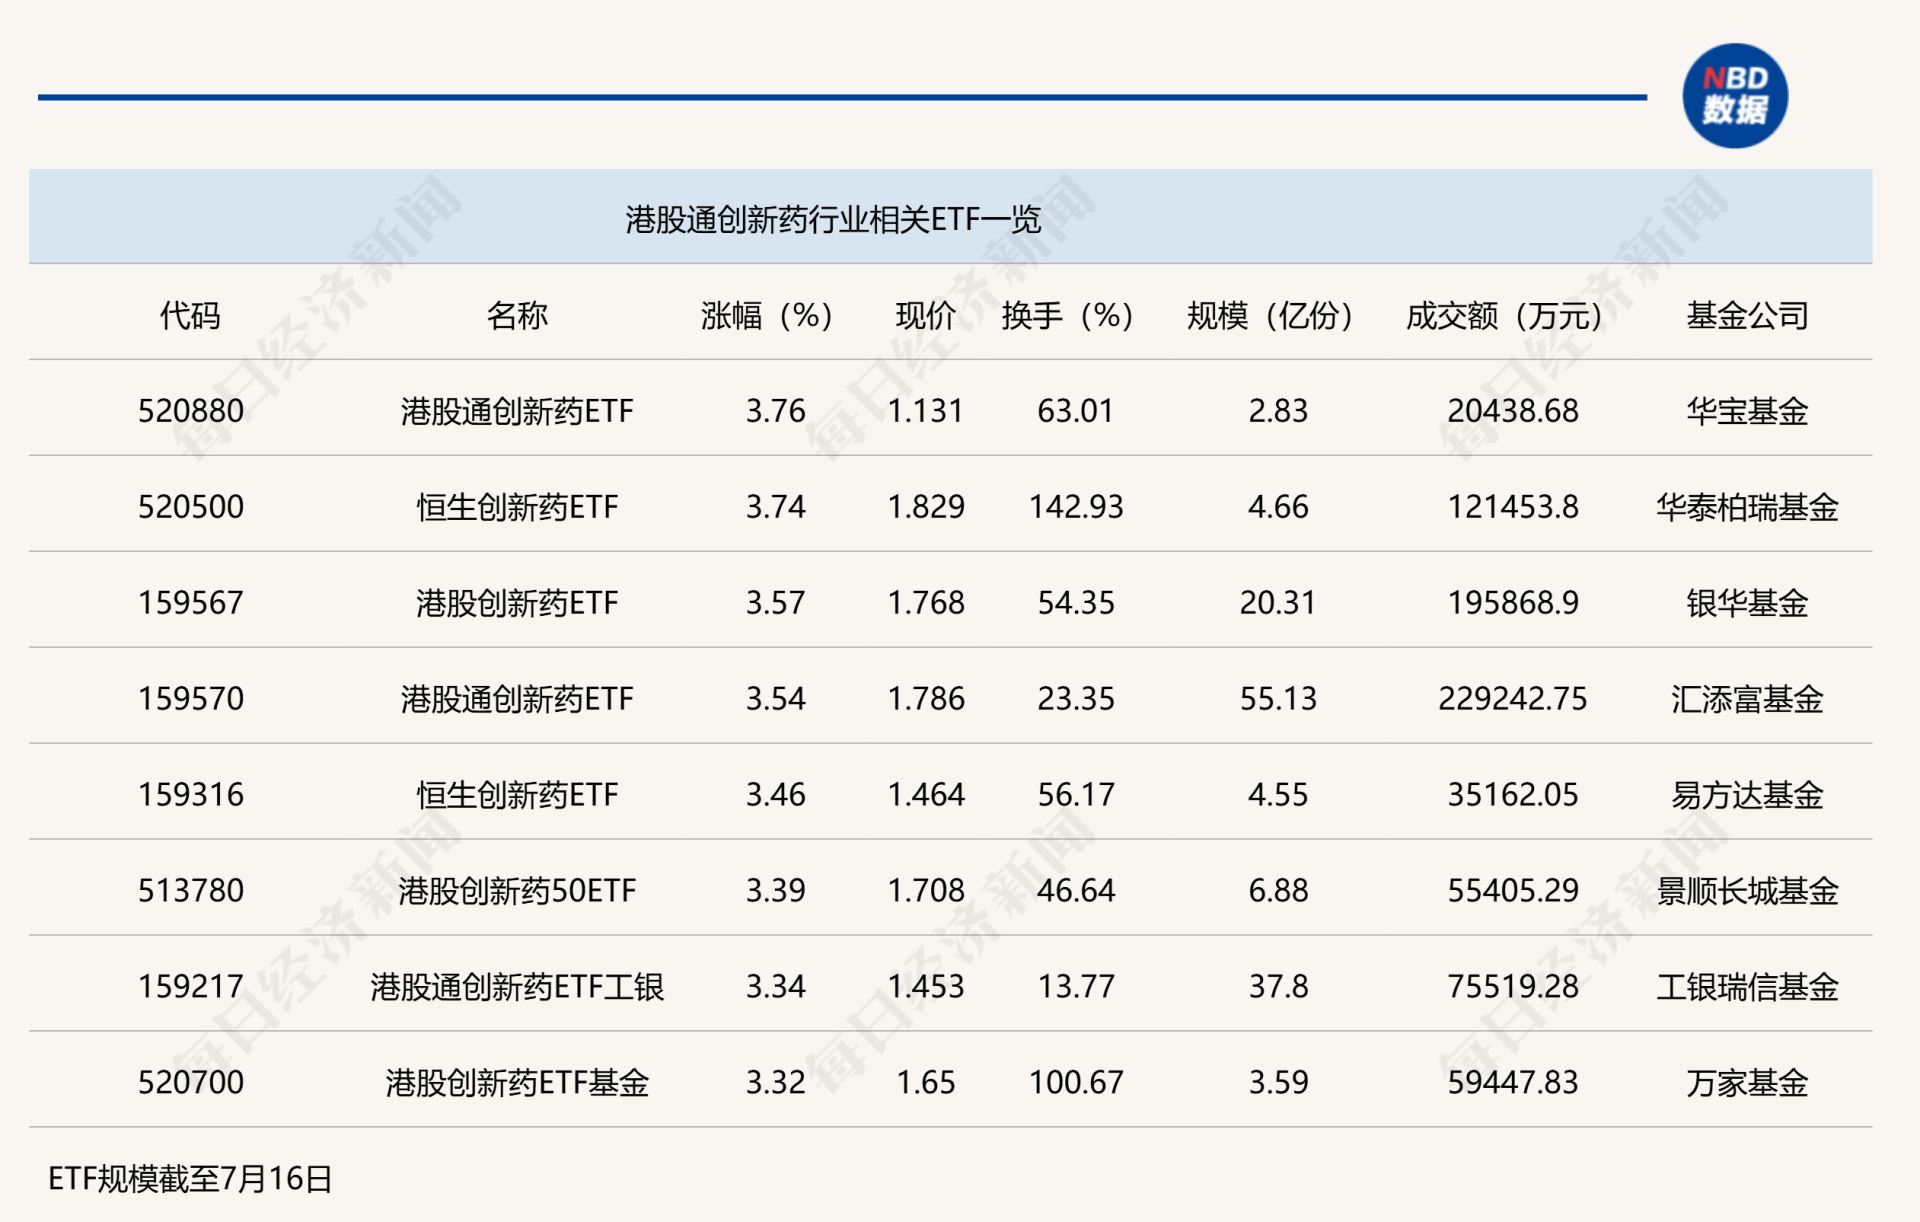
Task: Select the 涨幅（%） column header
Action: point(767,316)
